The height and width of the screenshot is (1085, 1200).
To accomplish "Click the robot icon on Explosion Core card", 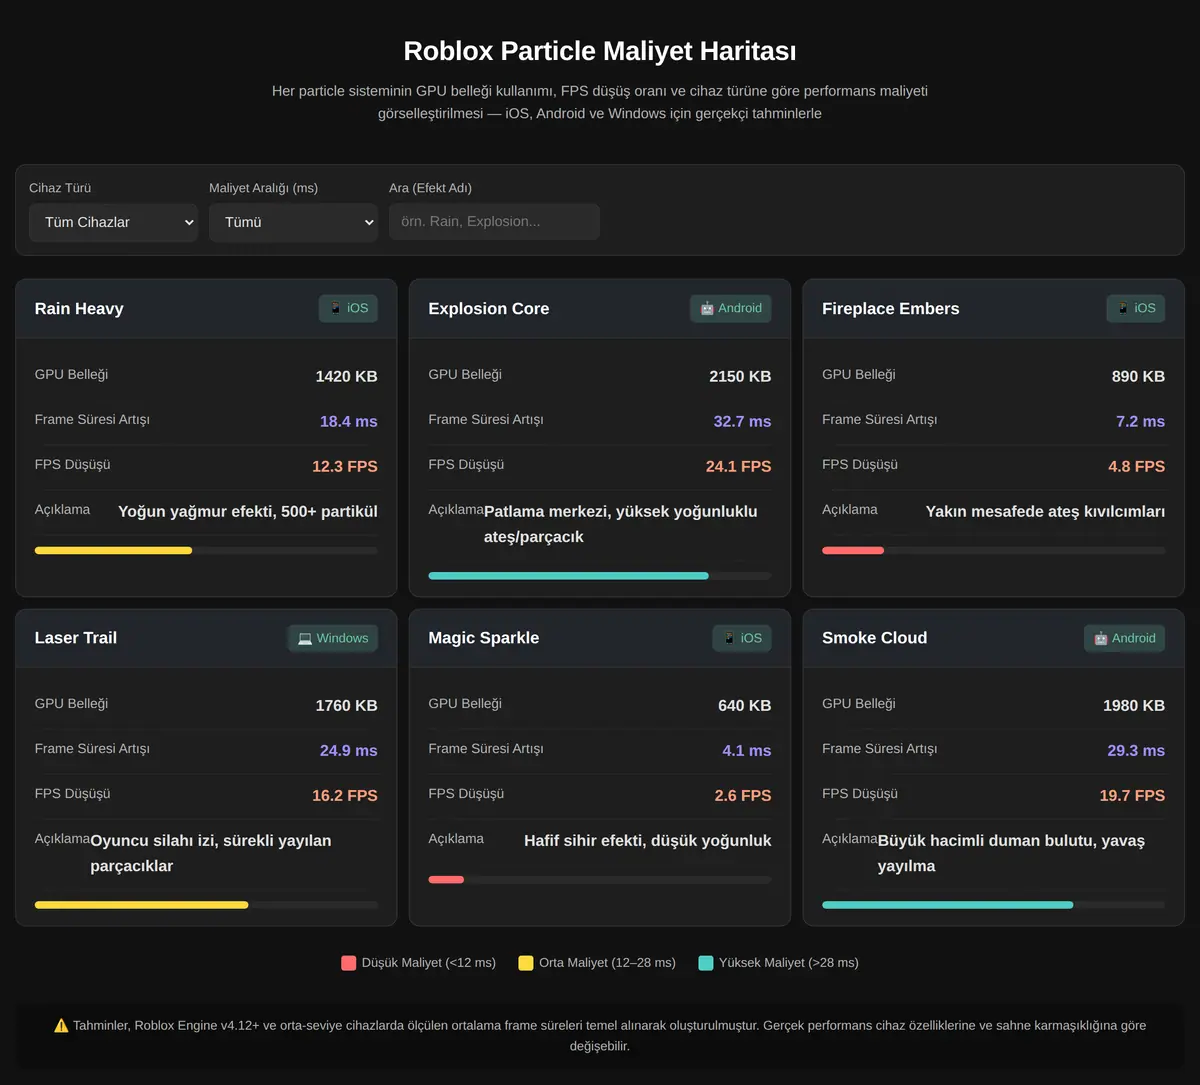I will pos(707,308).
